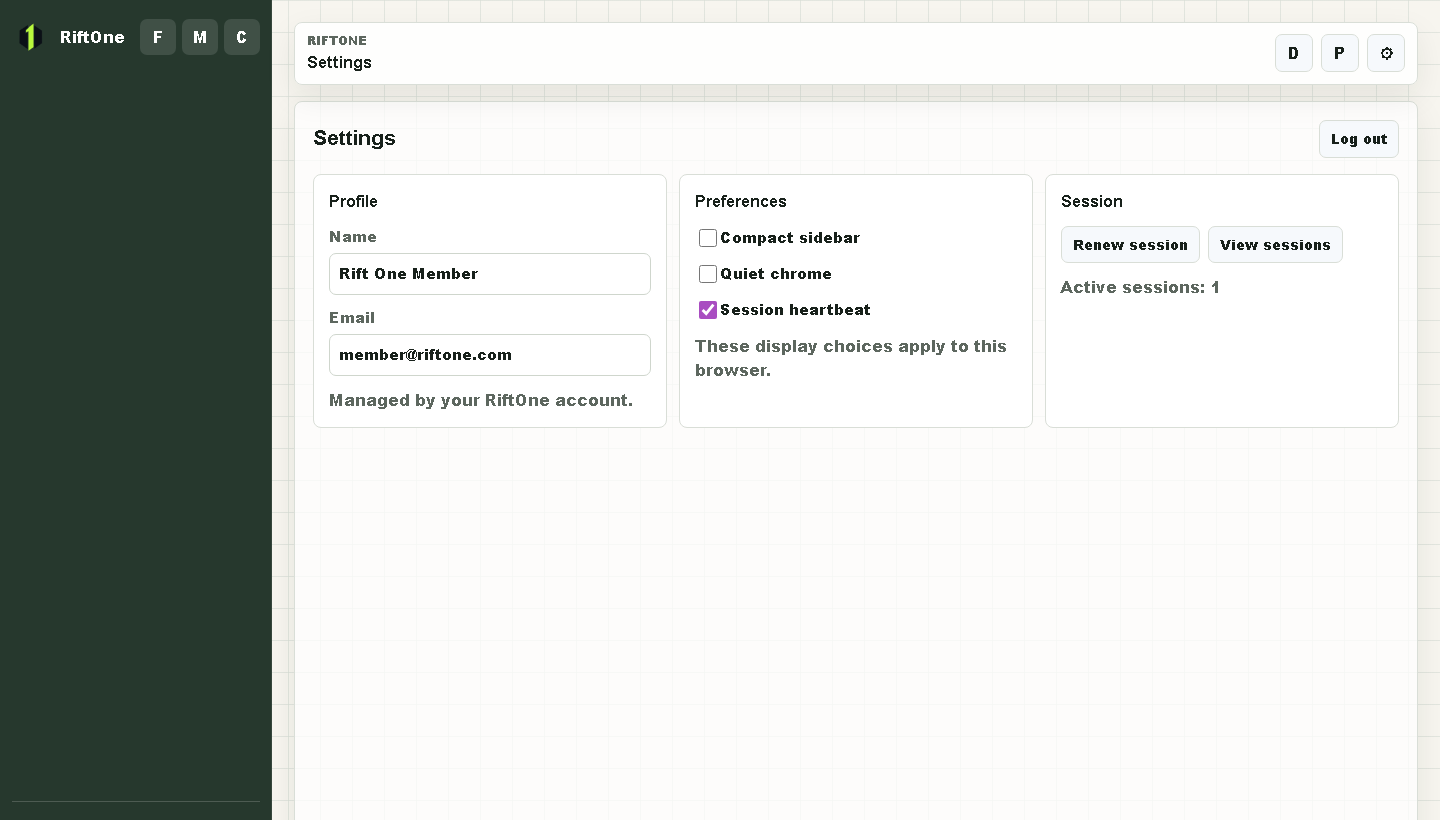
Task: Click the Session card heading
Action: pyautogui.click(x=1092, y=201)
